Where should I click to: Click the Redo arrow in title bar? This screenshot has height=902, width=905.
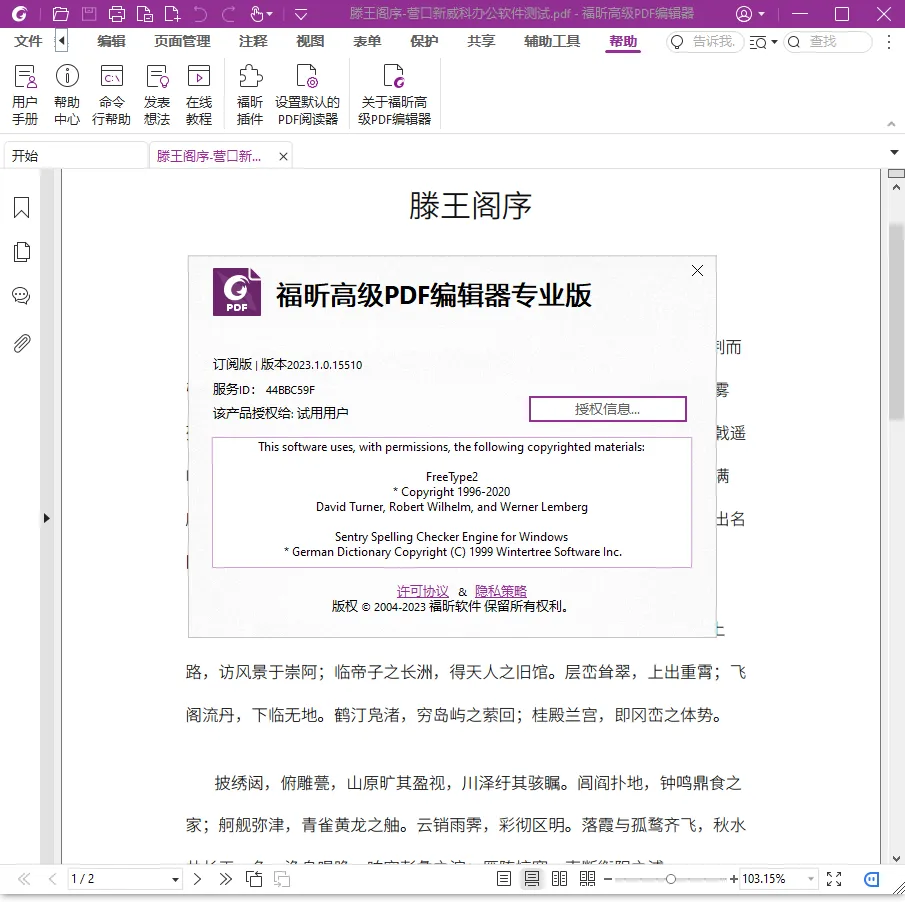[229, 14]
